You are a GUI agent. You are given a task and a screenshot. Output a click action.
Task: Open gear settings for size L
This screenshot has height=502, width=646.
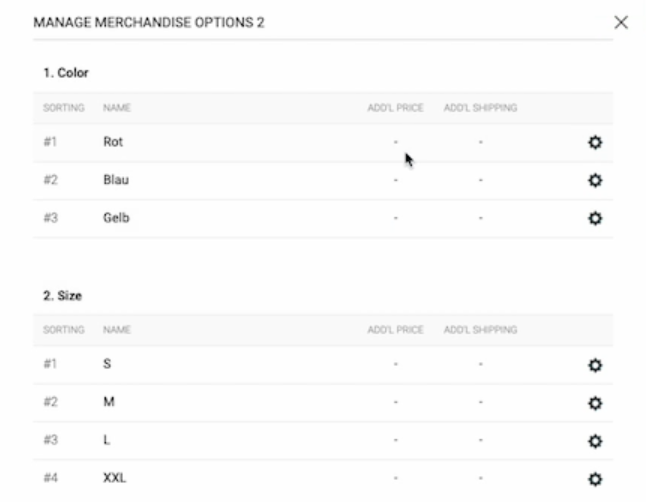pyautogui.click(x=595, y=441)
